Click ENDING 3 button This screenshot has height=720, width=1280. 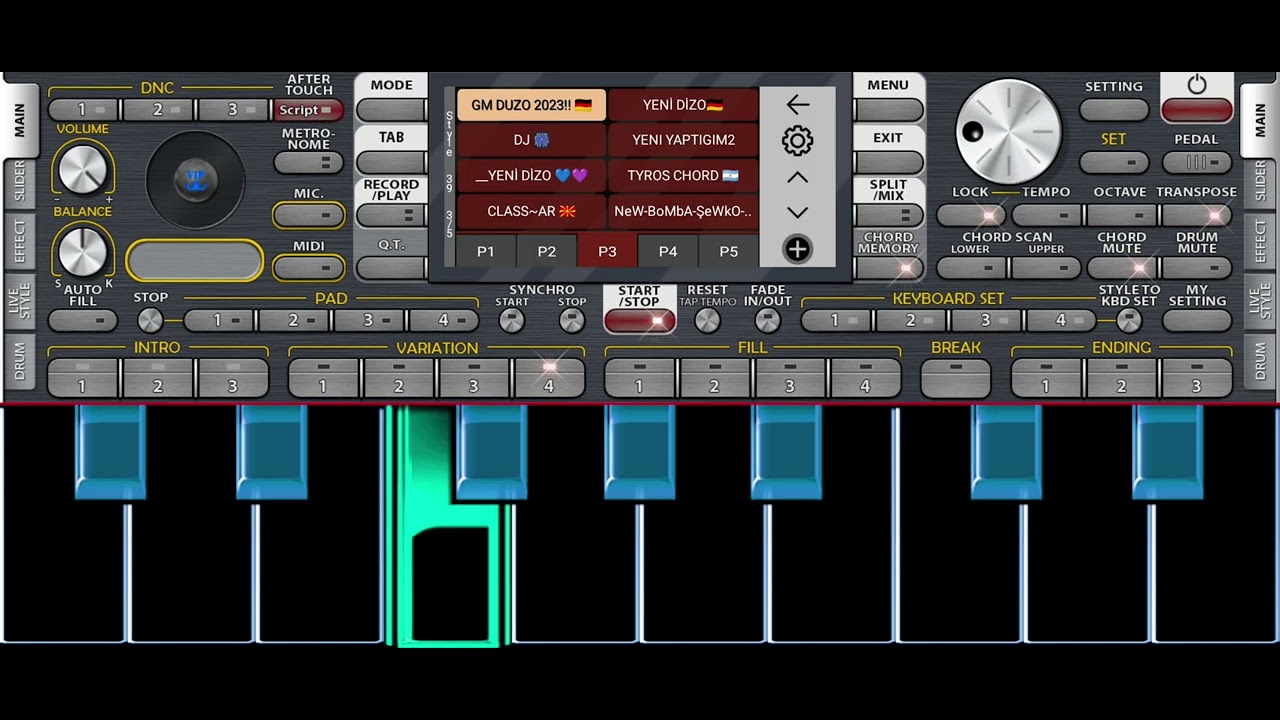click(x=1196, y=378)
